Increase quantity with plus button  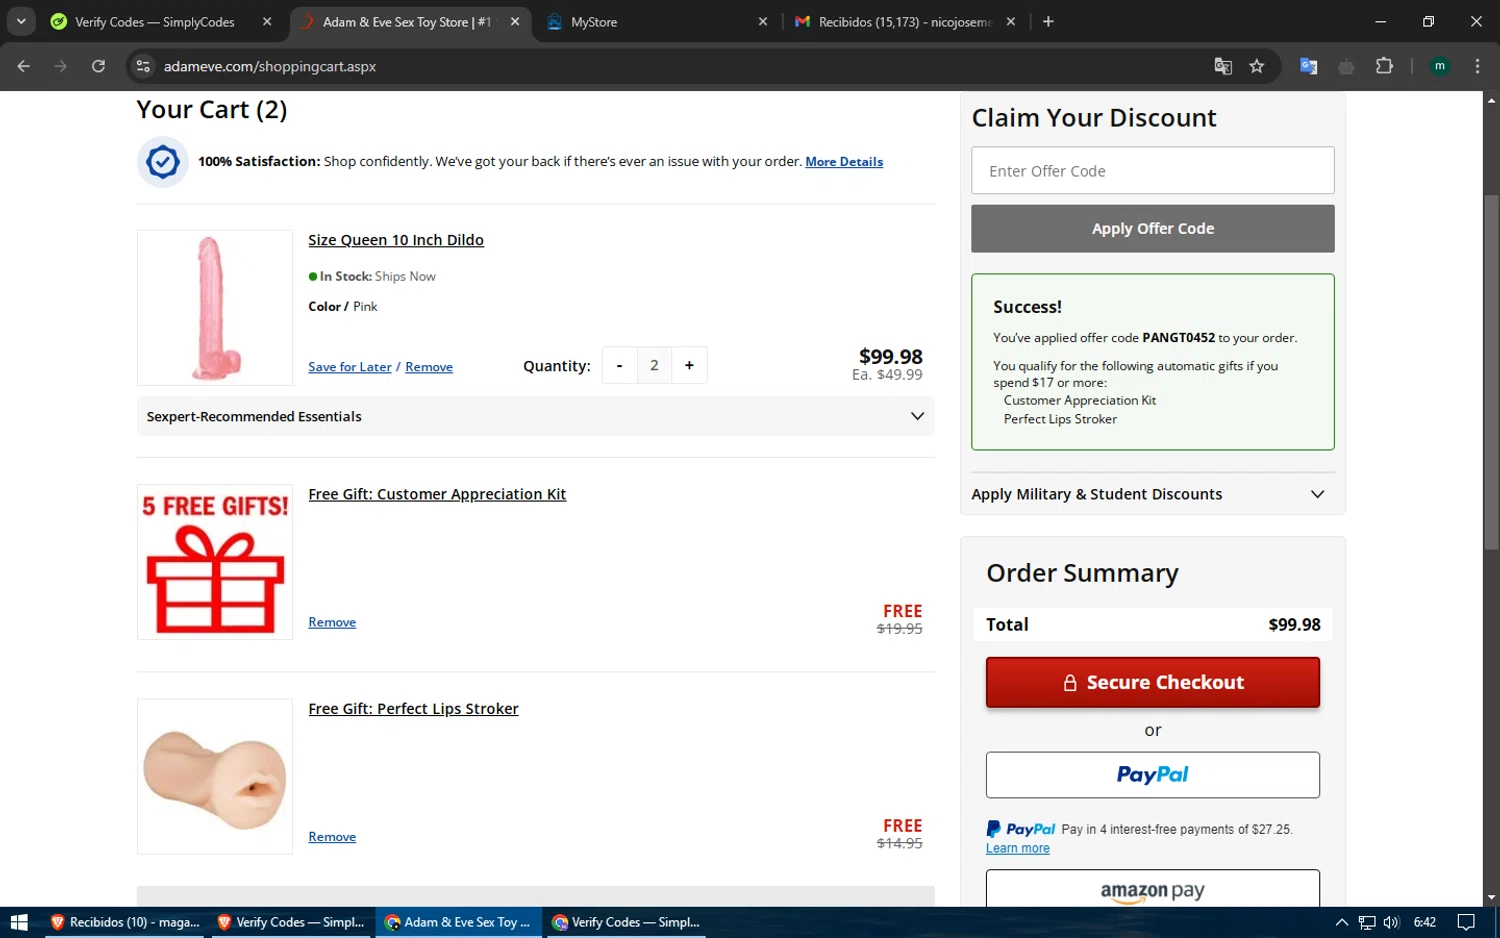[689, 365]
